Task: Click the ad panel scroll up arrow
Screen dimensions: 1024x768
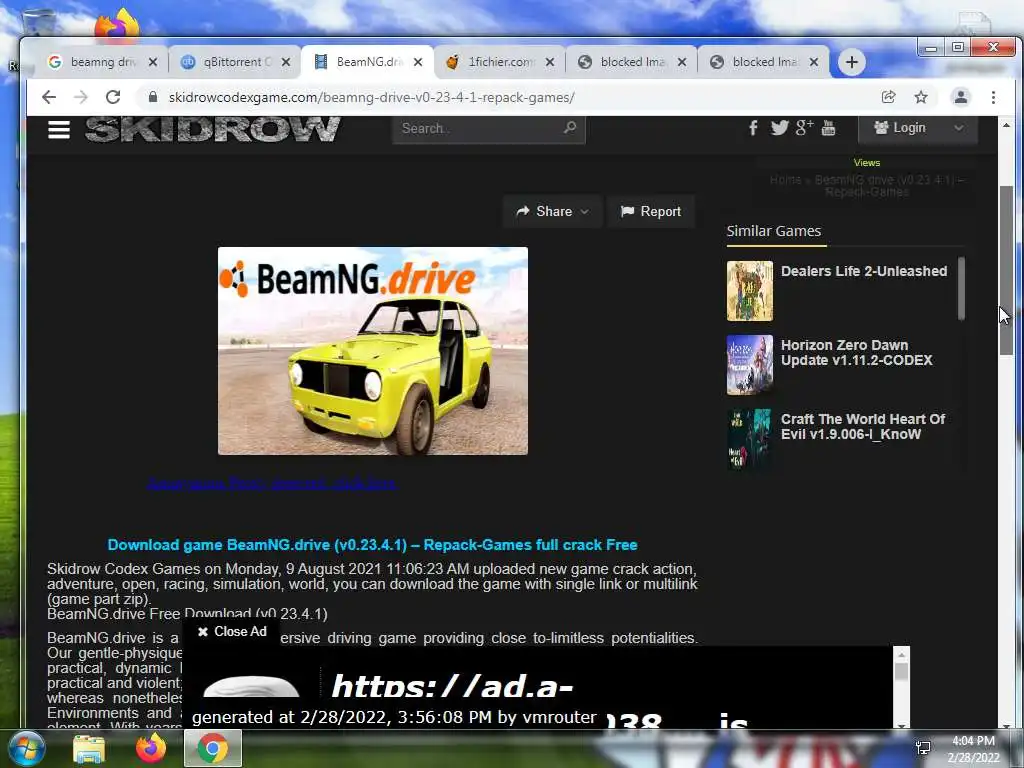Action: coord(902,654)
